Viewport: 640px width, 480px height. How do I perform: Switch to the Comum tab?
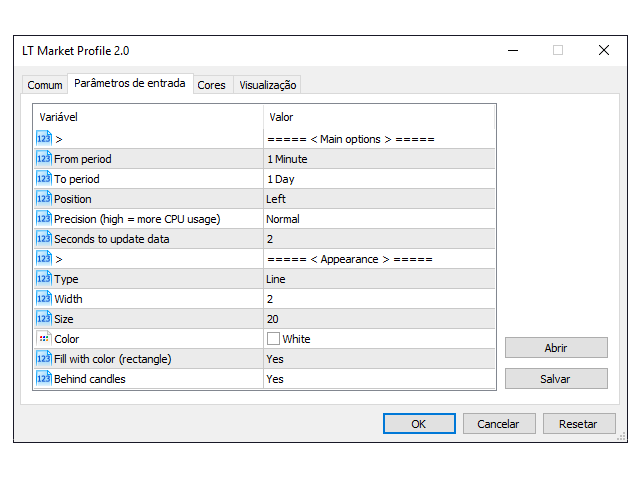click(x=45, y=85)
